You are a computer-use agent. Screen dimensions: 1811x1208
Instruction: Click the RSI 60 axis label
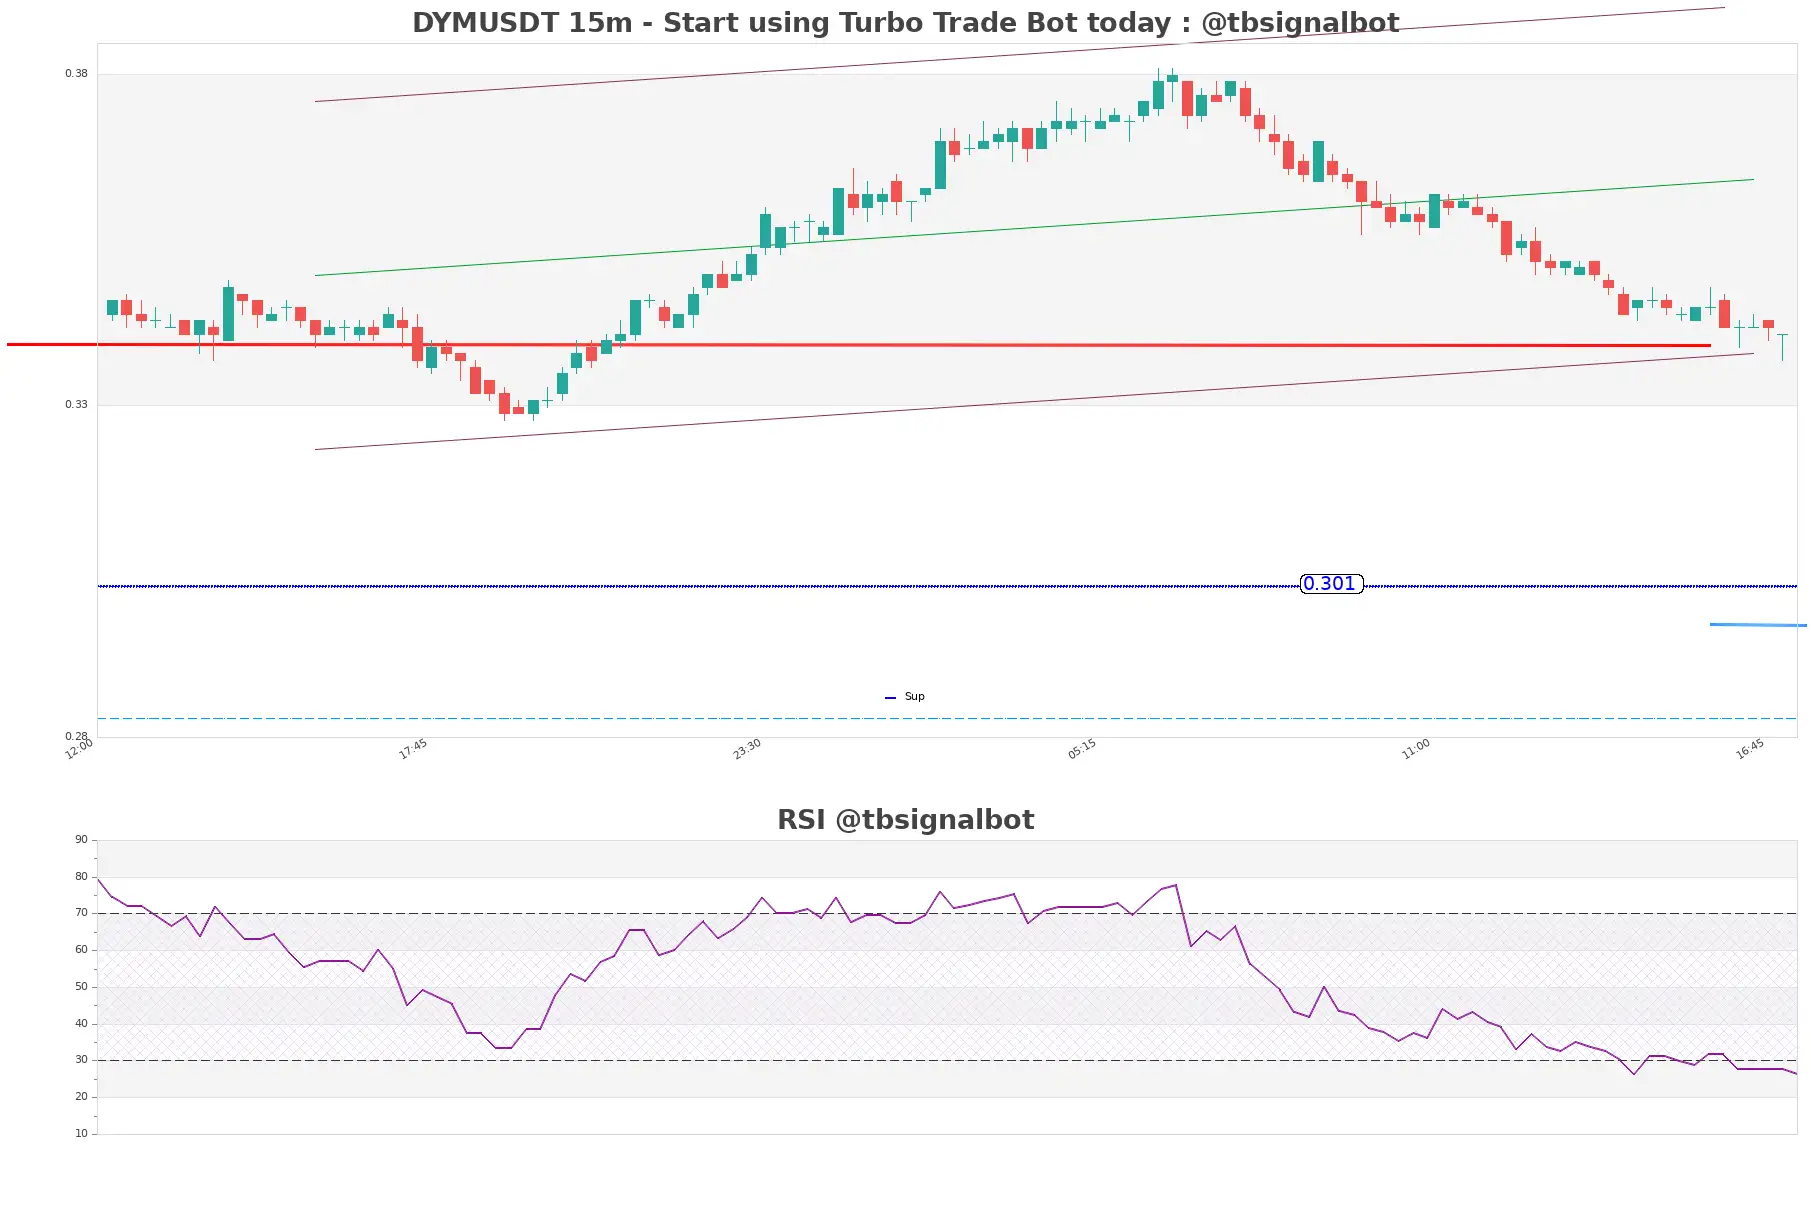pyautogui.click(x=81, y=950)
